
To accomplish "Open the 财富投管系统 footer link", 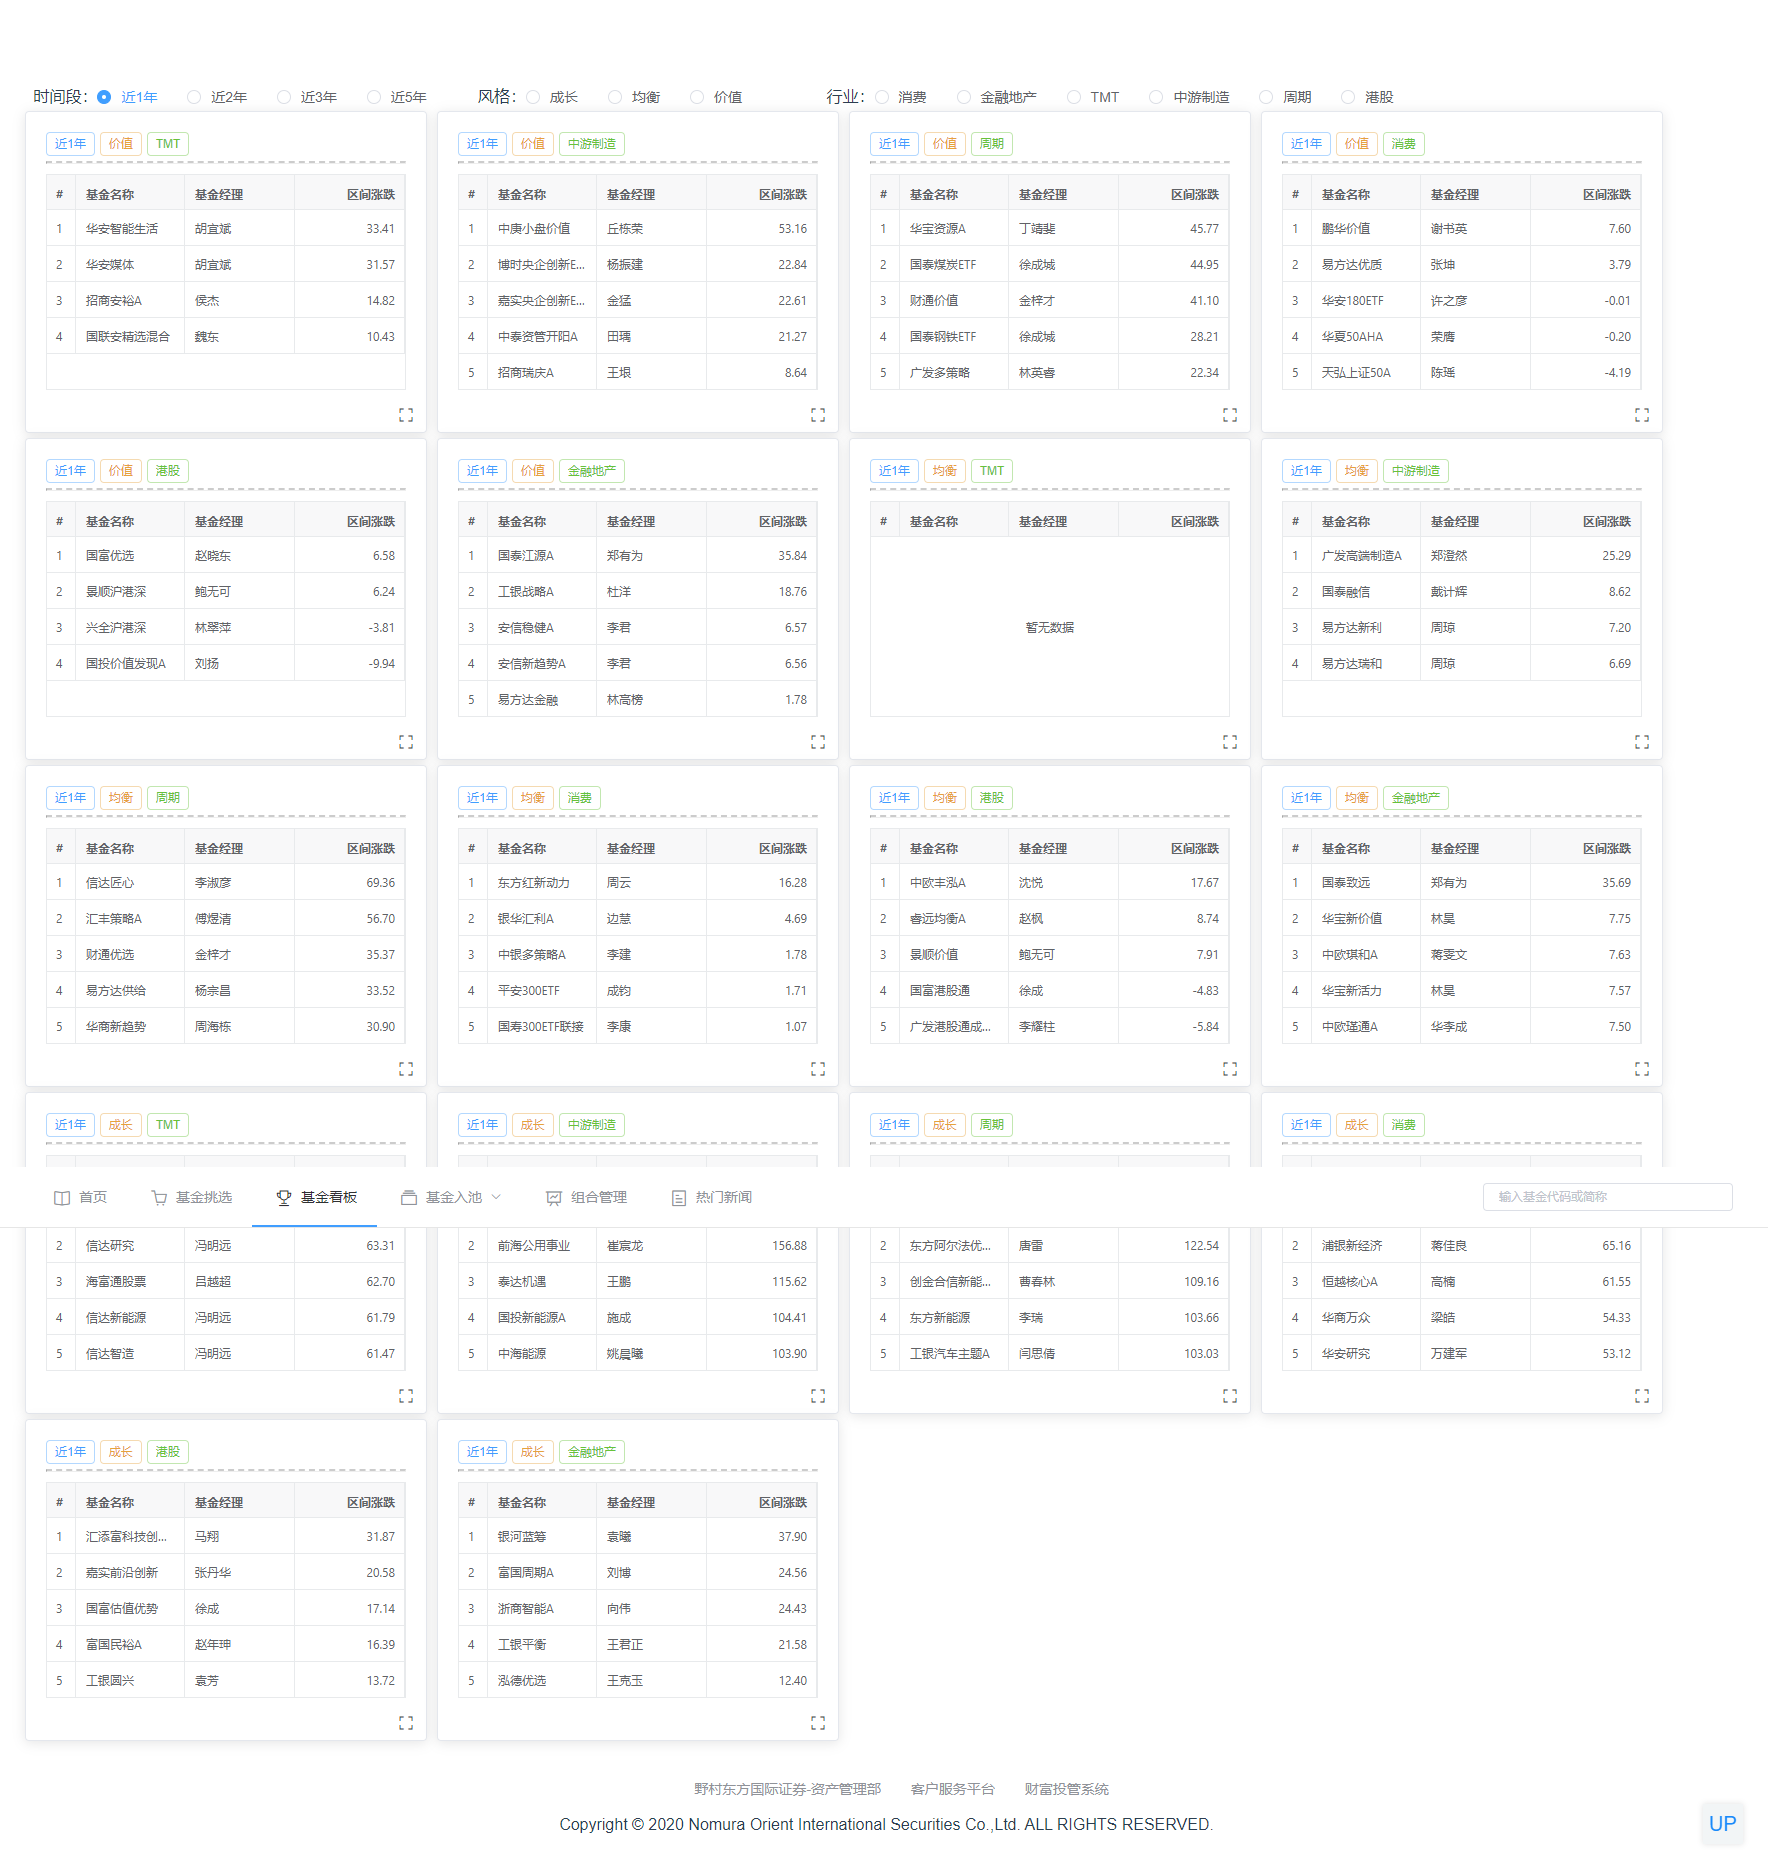I will pos(1066,1789).
